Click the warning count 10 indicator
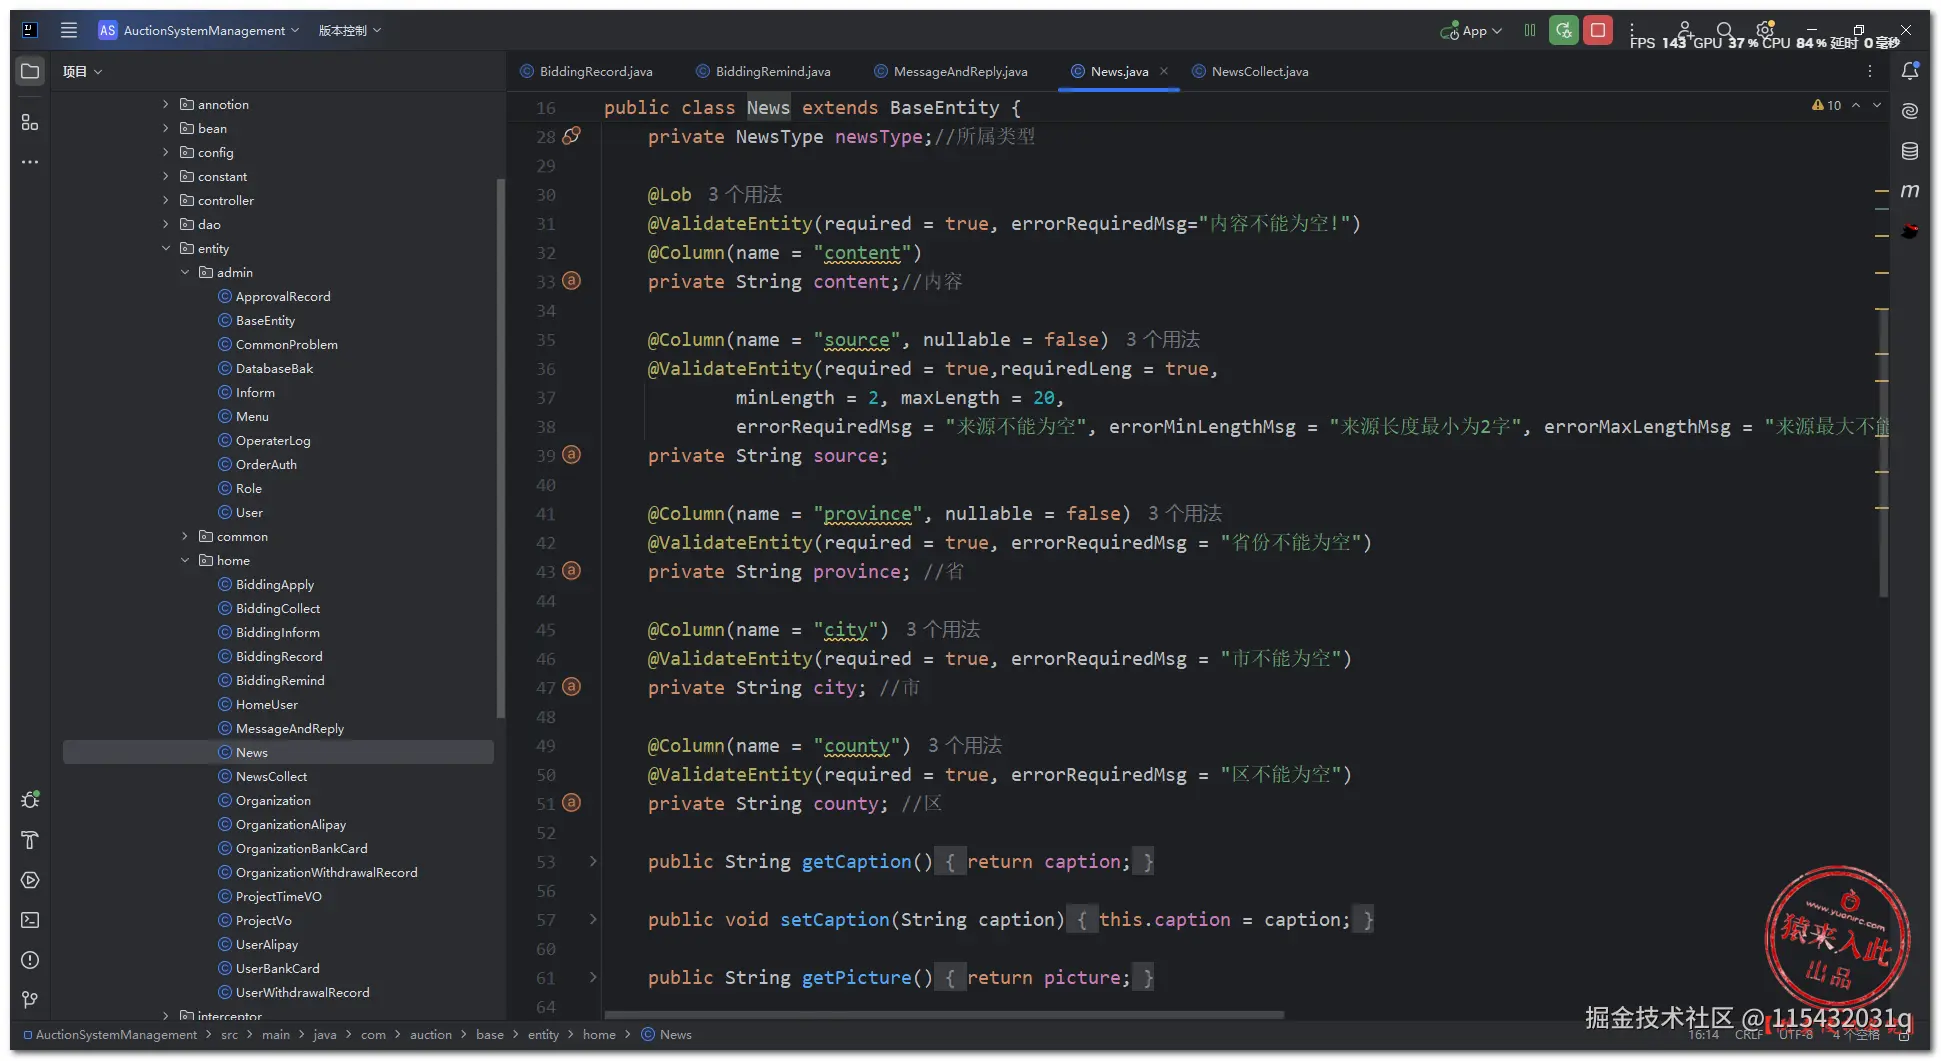The width and height of the screenshot is (1941, 1061). coord(1826,105)
